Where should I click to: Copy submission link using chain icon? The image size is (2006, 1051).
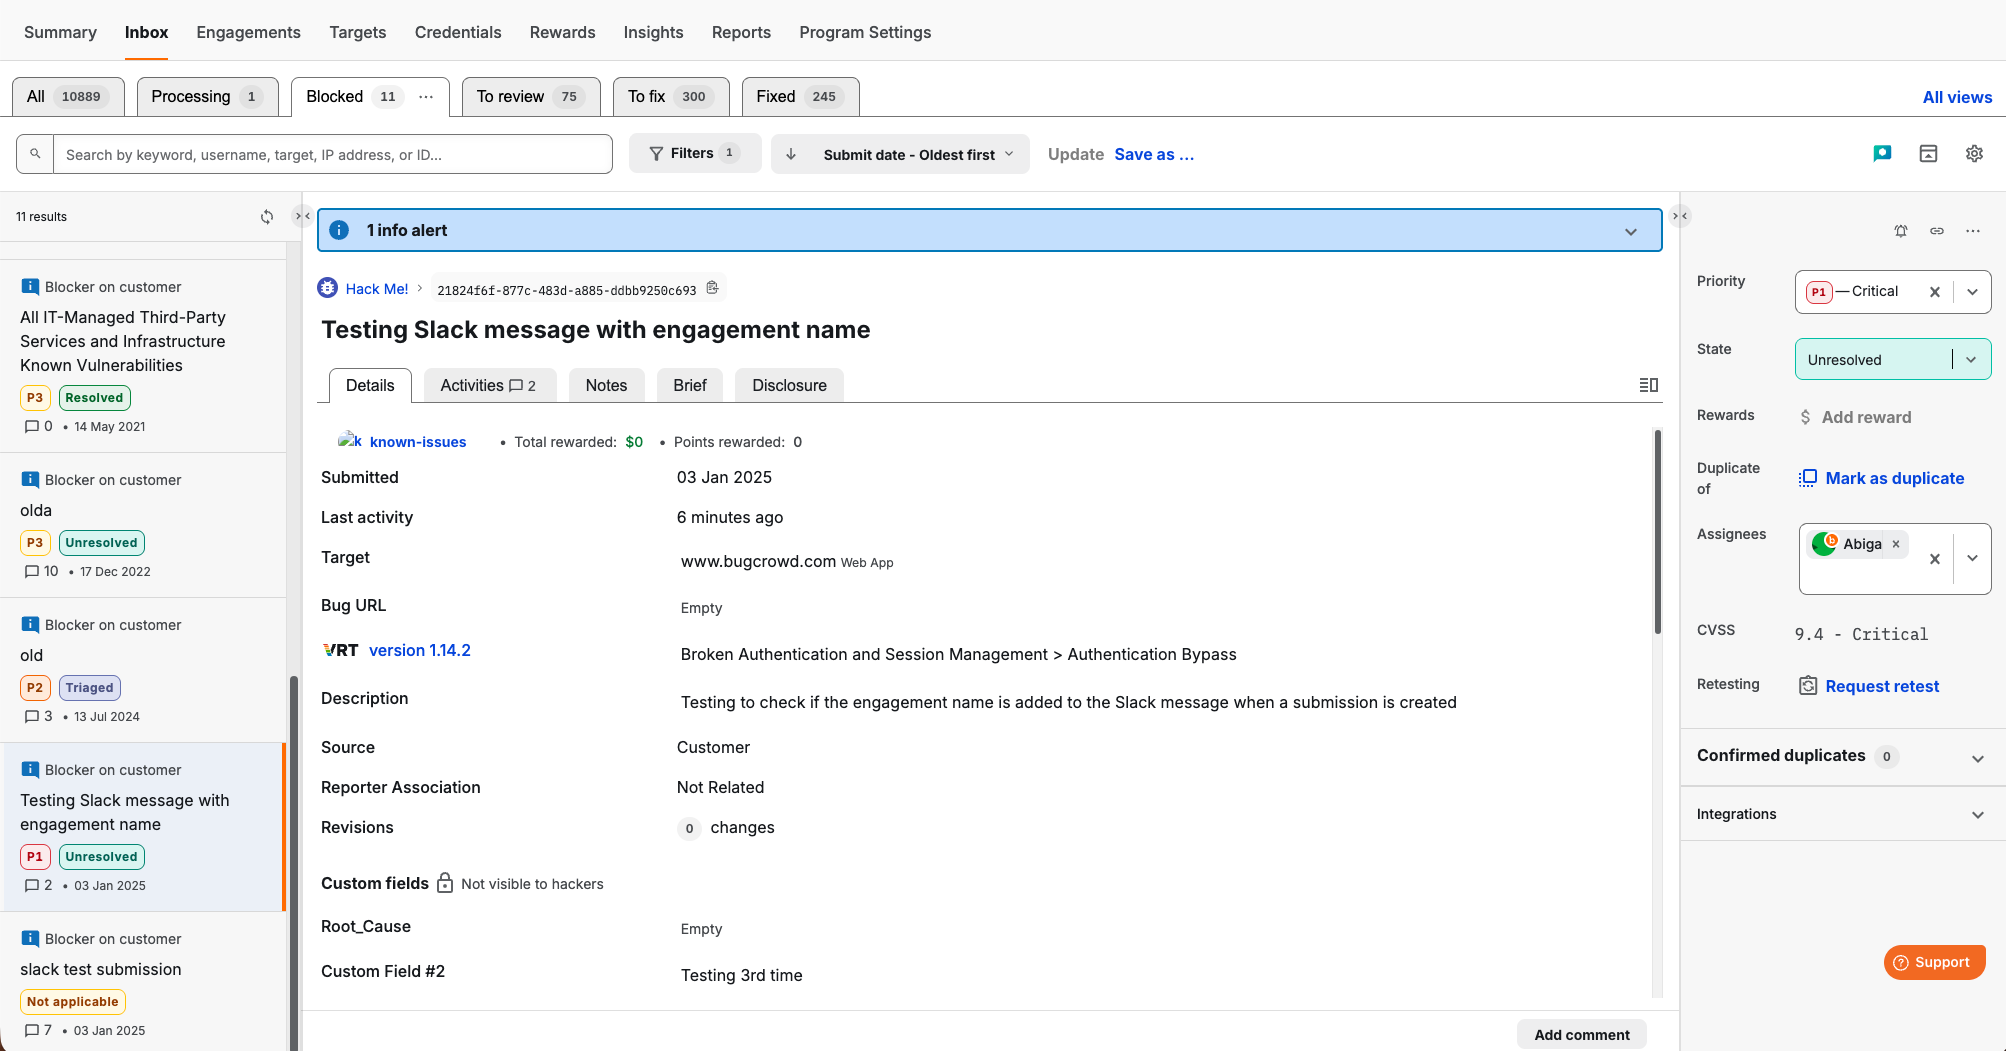[1937, 231]
